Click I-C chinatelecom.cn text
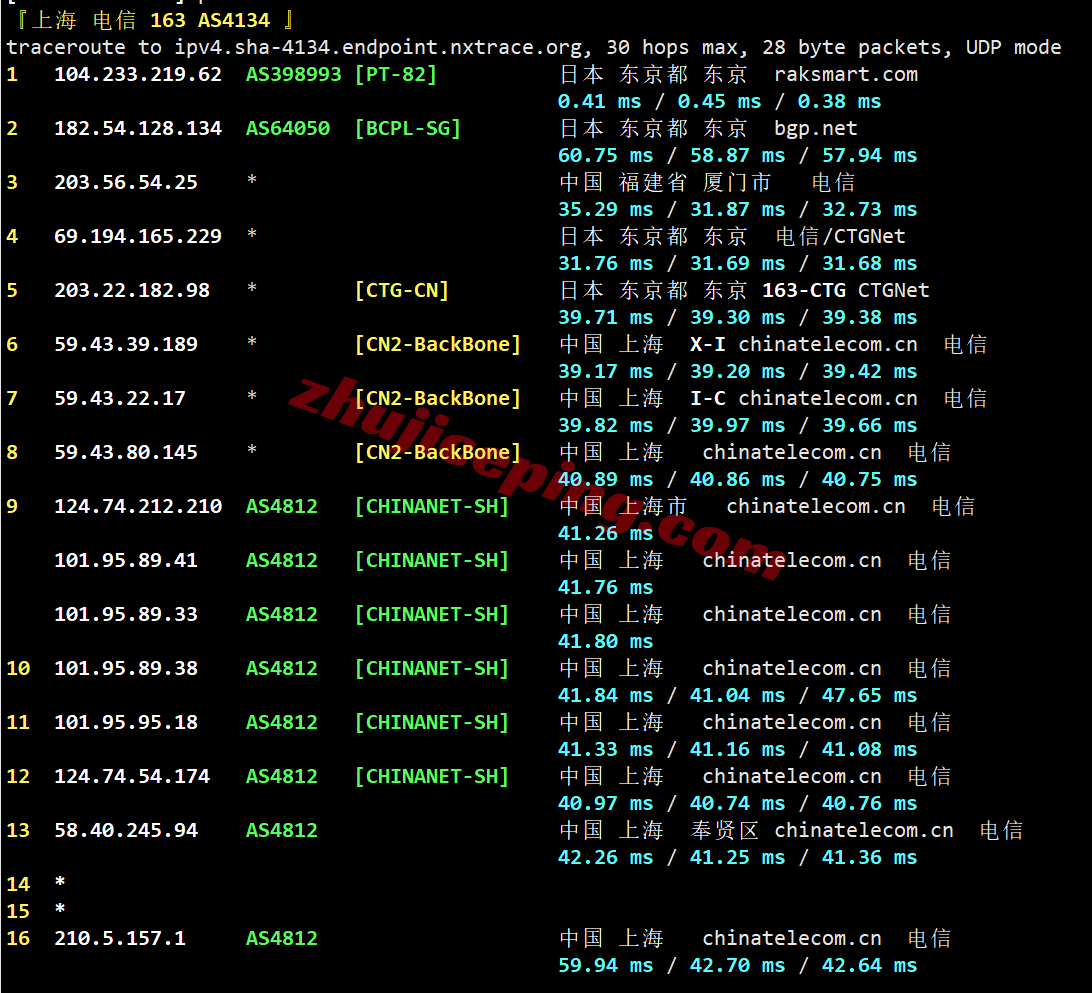Image resolution: width=1092 pixels, height=993 pixels. (x=804, y=398)
